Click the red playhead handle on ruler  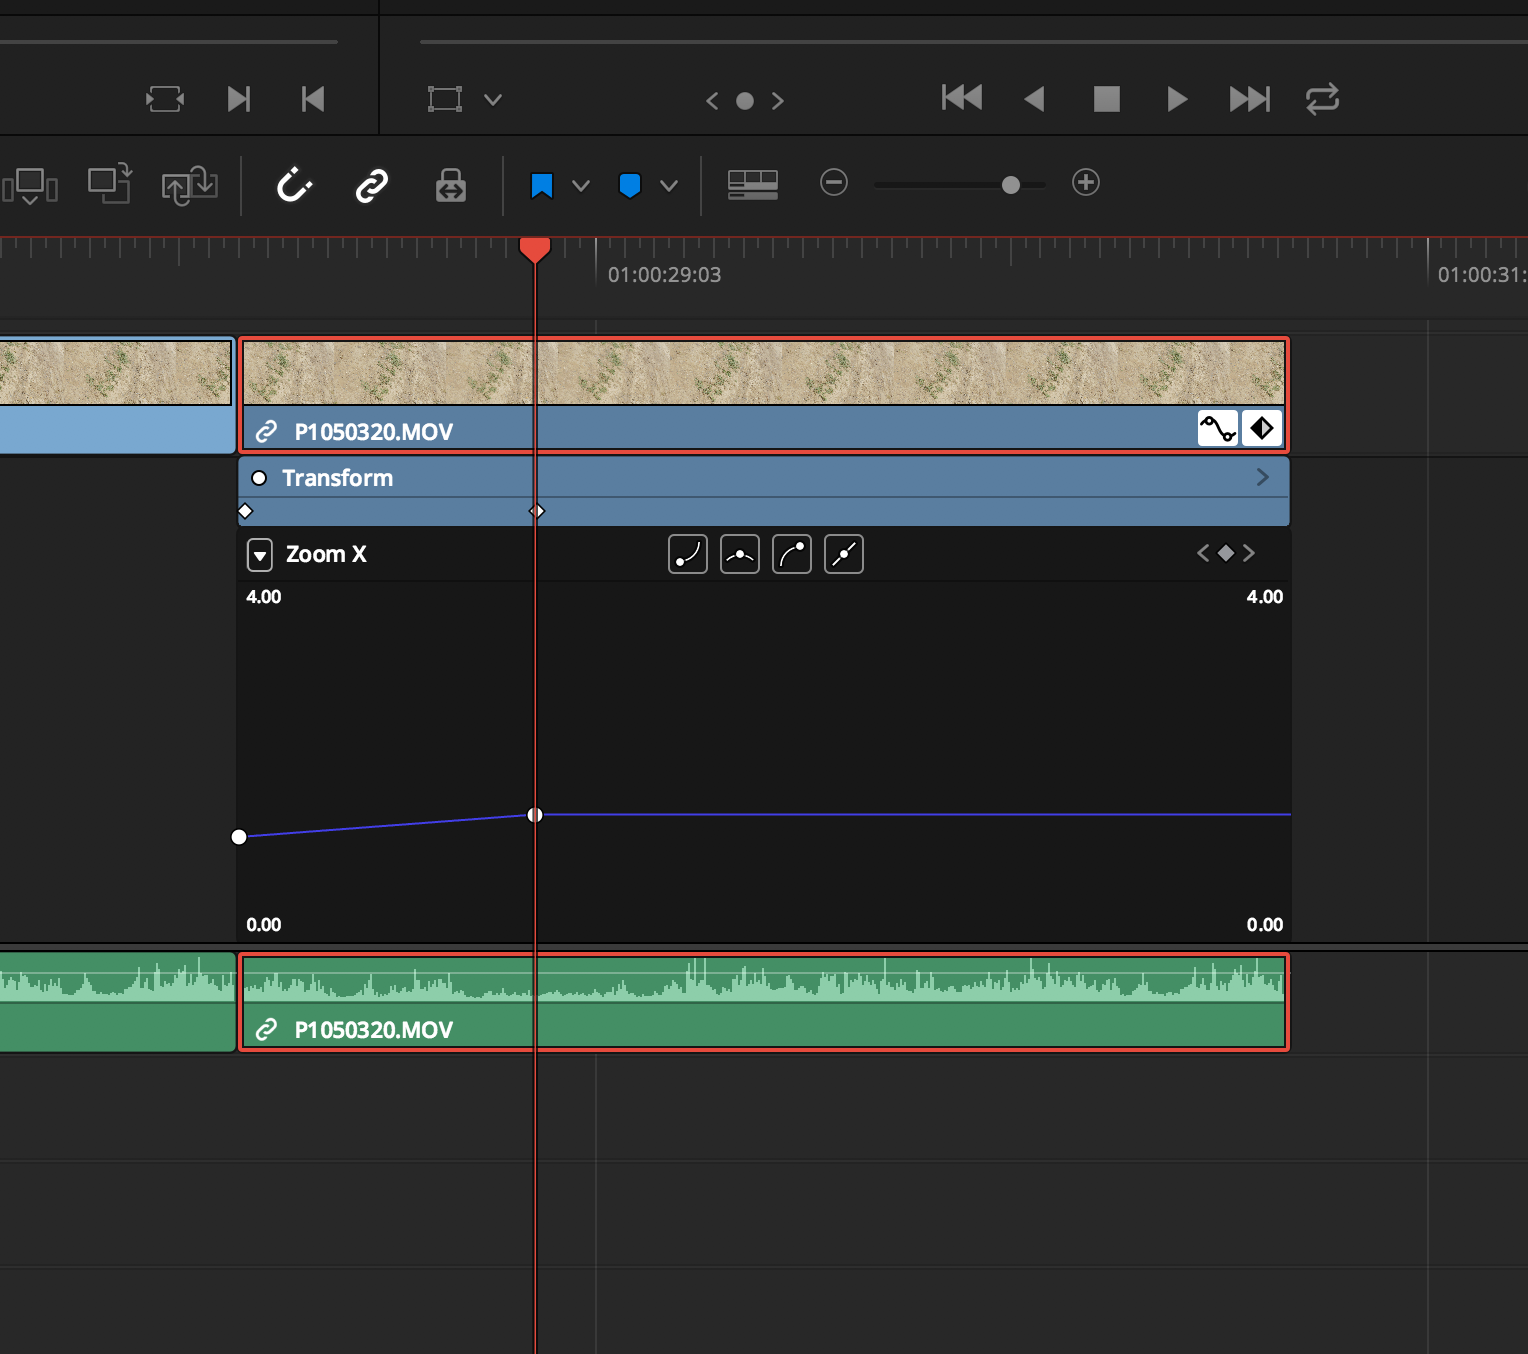[x=535, y=250]
